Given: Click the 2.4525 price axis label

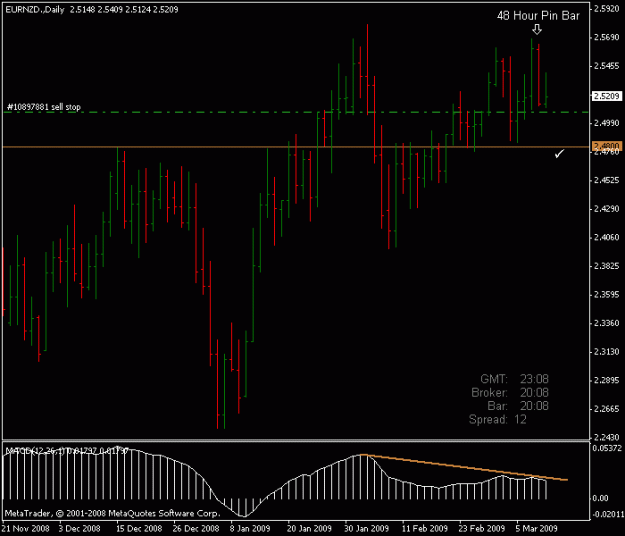Looking at the screenshot, I should click(606, 180).
